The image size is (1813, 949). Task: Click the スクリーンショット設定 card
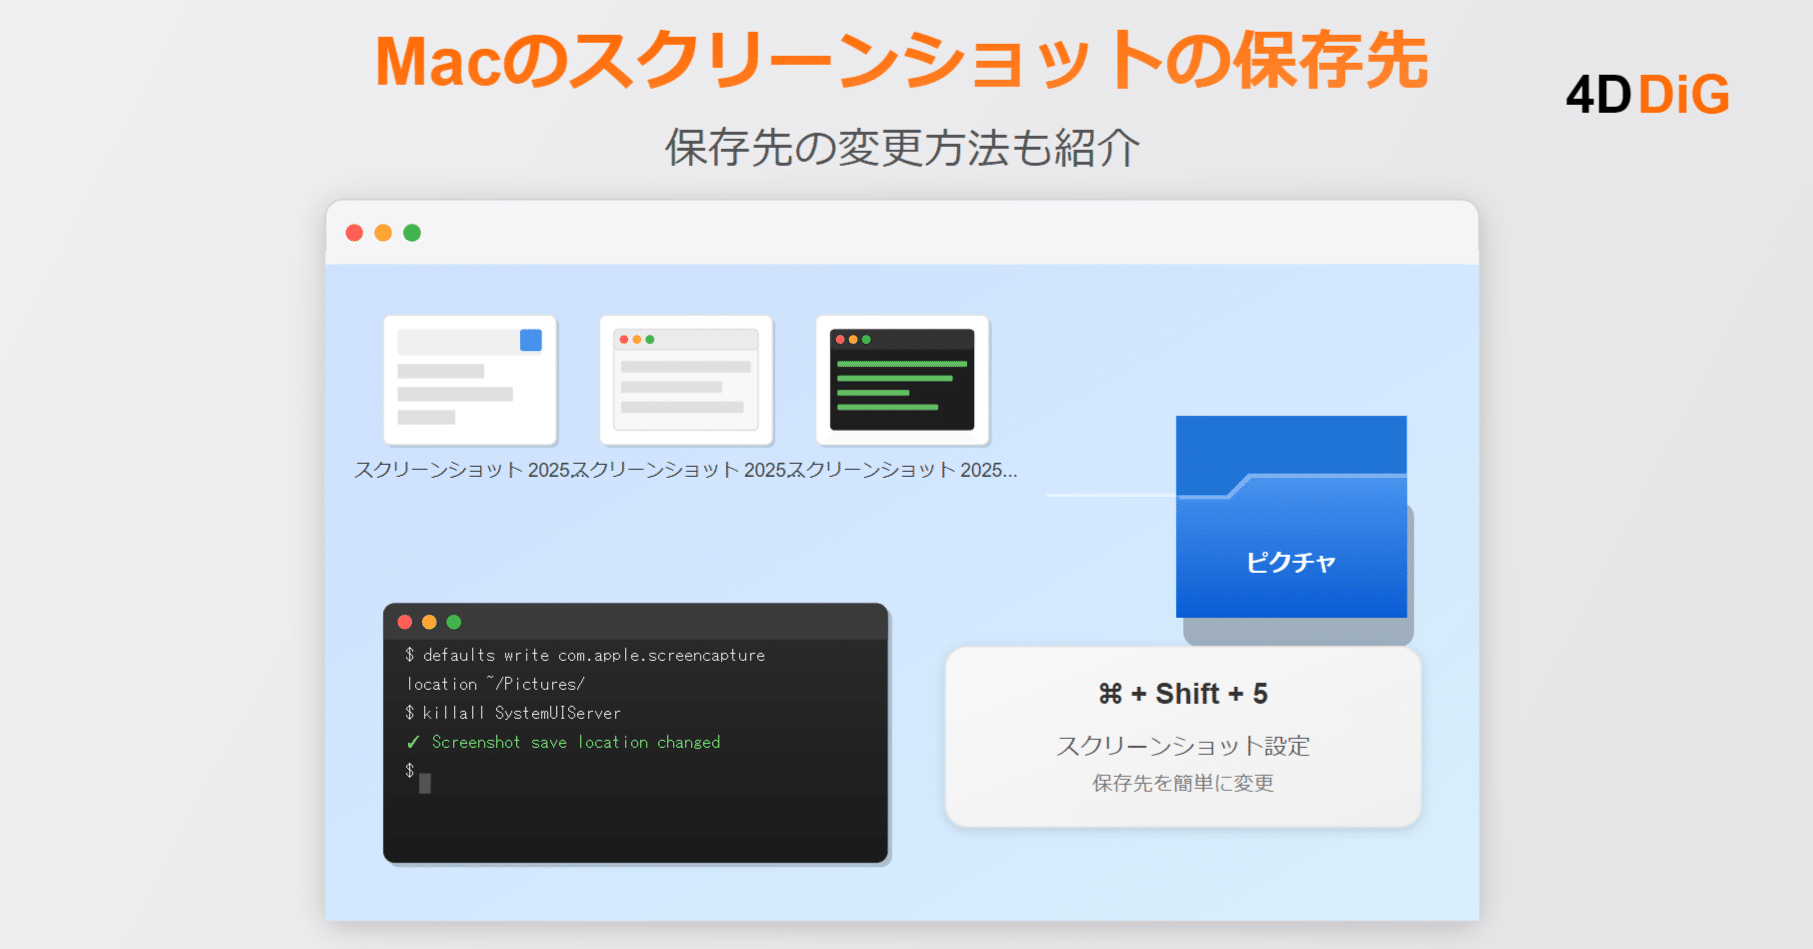1184,745
